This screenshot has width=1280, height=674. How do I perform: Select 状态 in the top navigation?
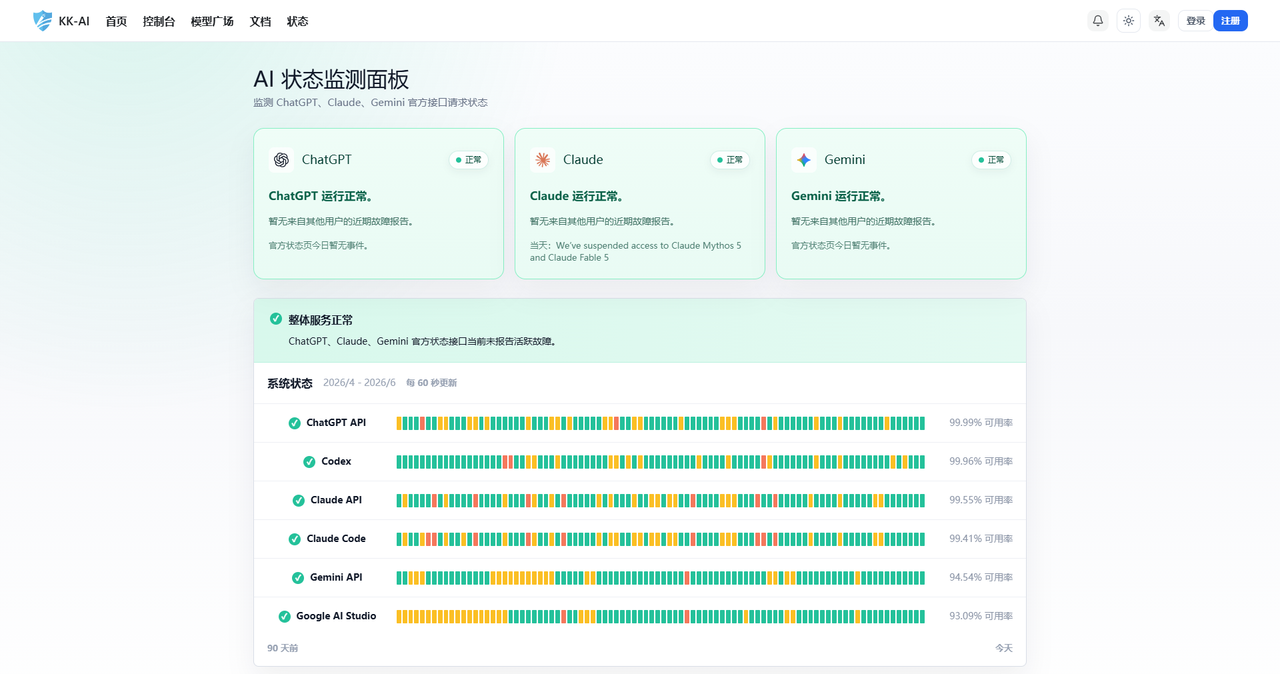click(x=297, y=21)
